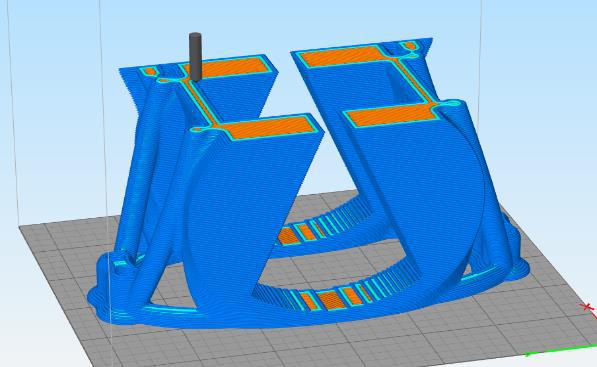Select the small orange shape atop right model's corner
The height and width of the screenshot is (367, 597).
coord(409,46)
